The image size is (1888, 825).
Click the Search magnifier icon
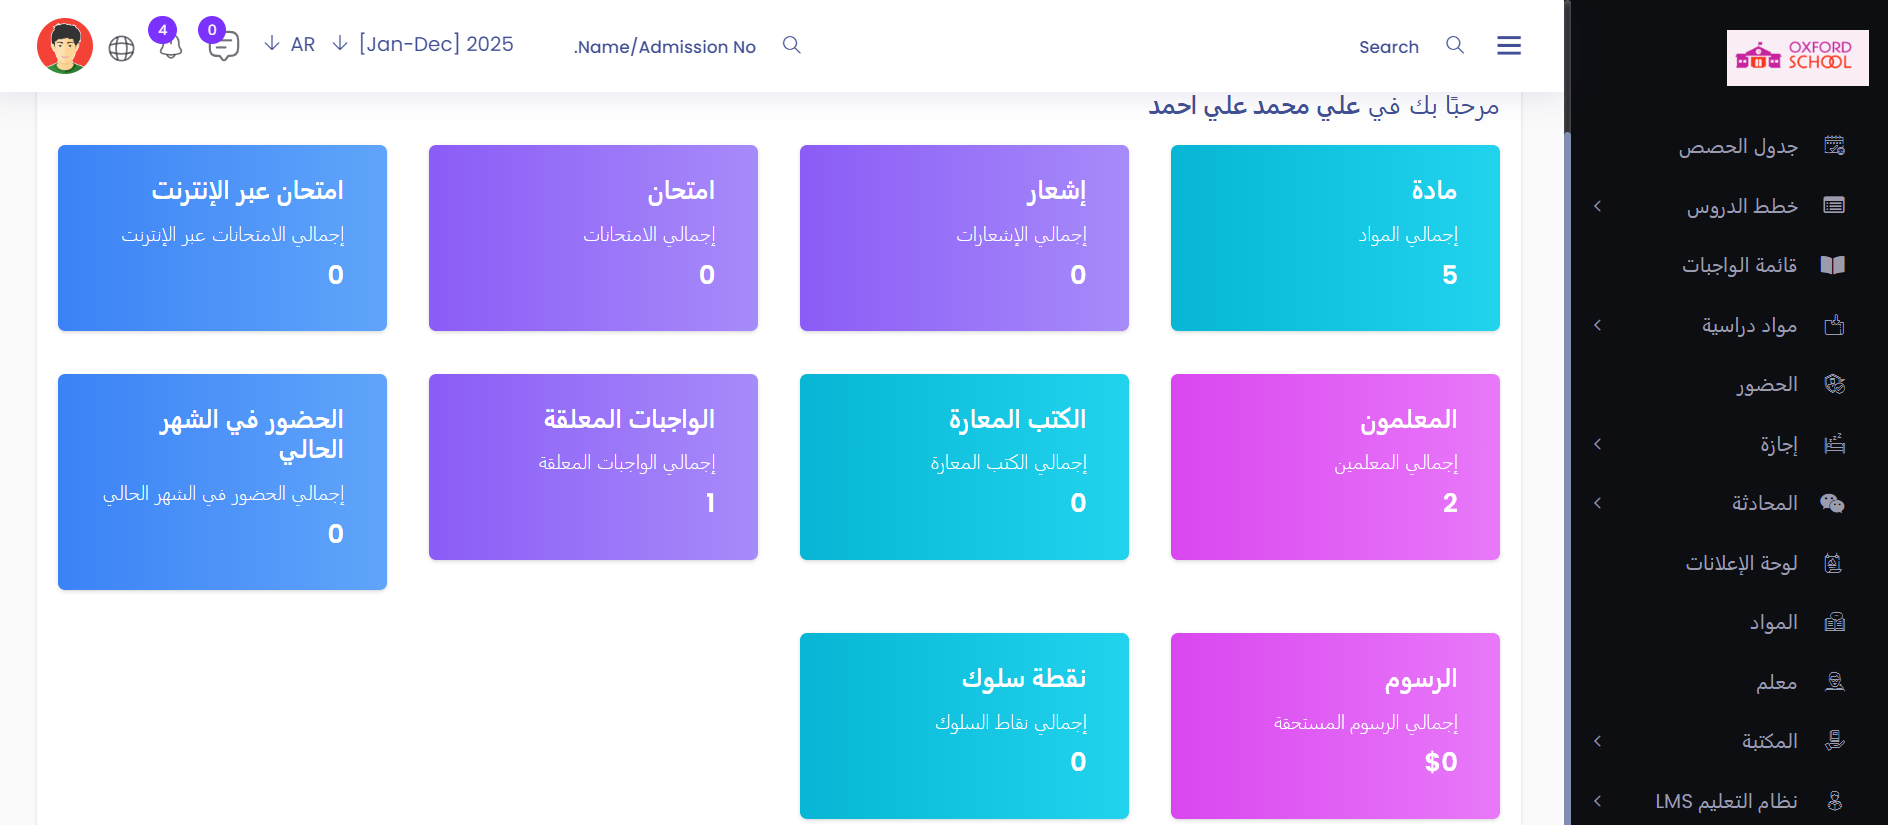coord(1455,45)
